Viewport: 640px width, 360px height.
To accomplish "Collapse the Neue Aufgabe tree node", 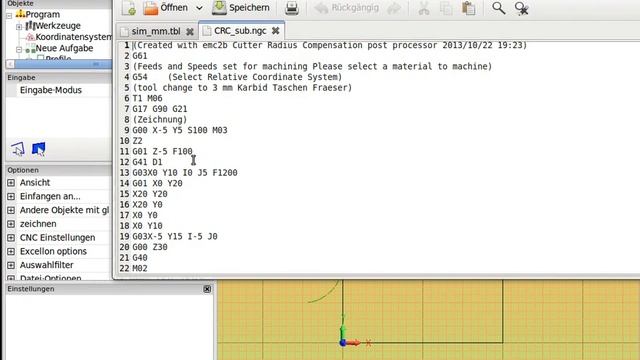I will coord(19,49).
